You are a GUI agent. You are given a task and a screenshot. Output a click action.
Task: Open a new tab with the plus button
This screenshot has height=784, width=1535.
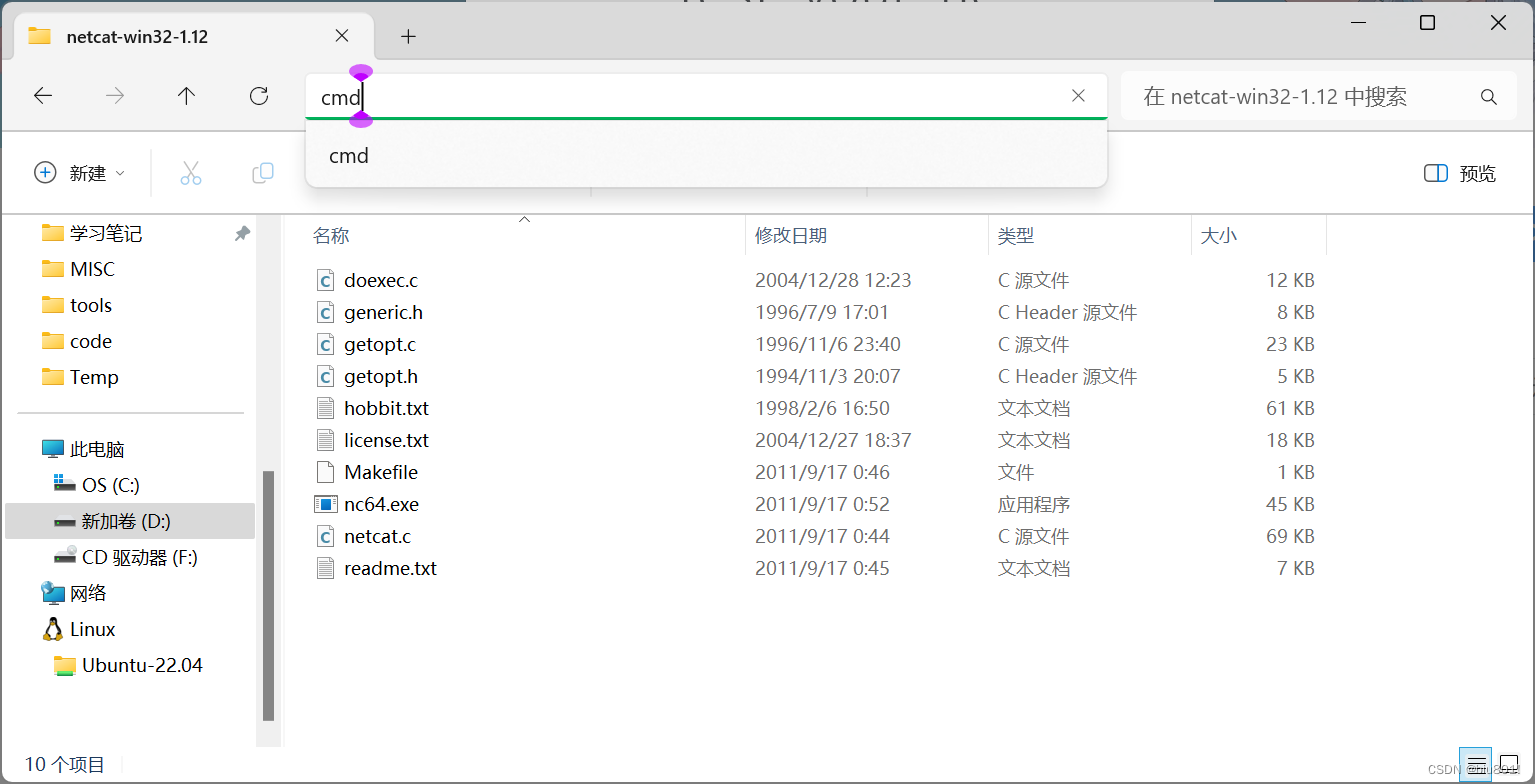coord(407,36)
